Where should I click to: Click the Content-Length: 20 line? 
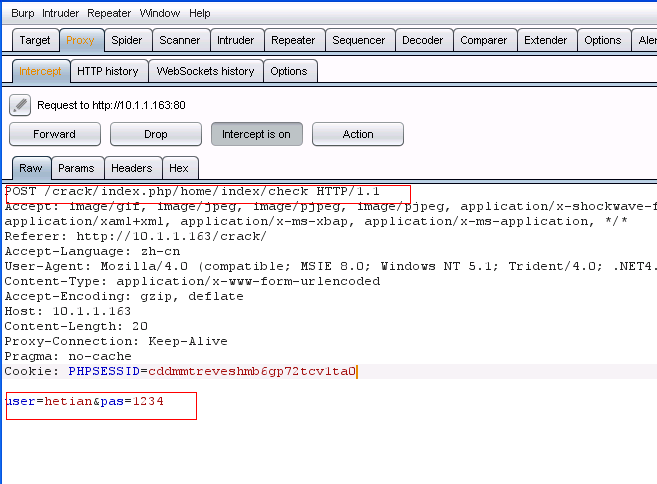point(76,326)
